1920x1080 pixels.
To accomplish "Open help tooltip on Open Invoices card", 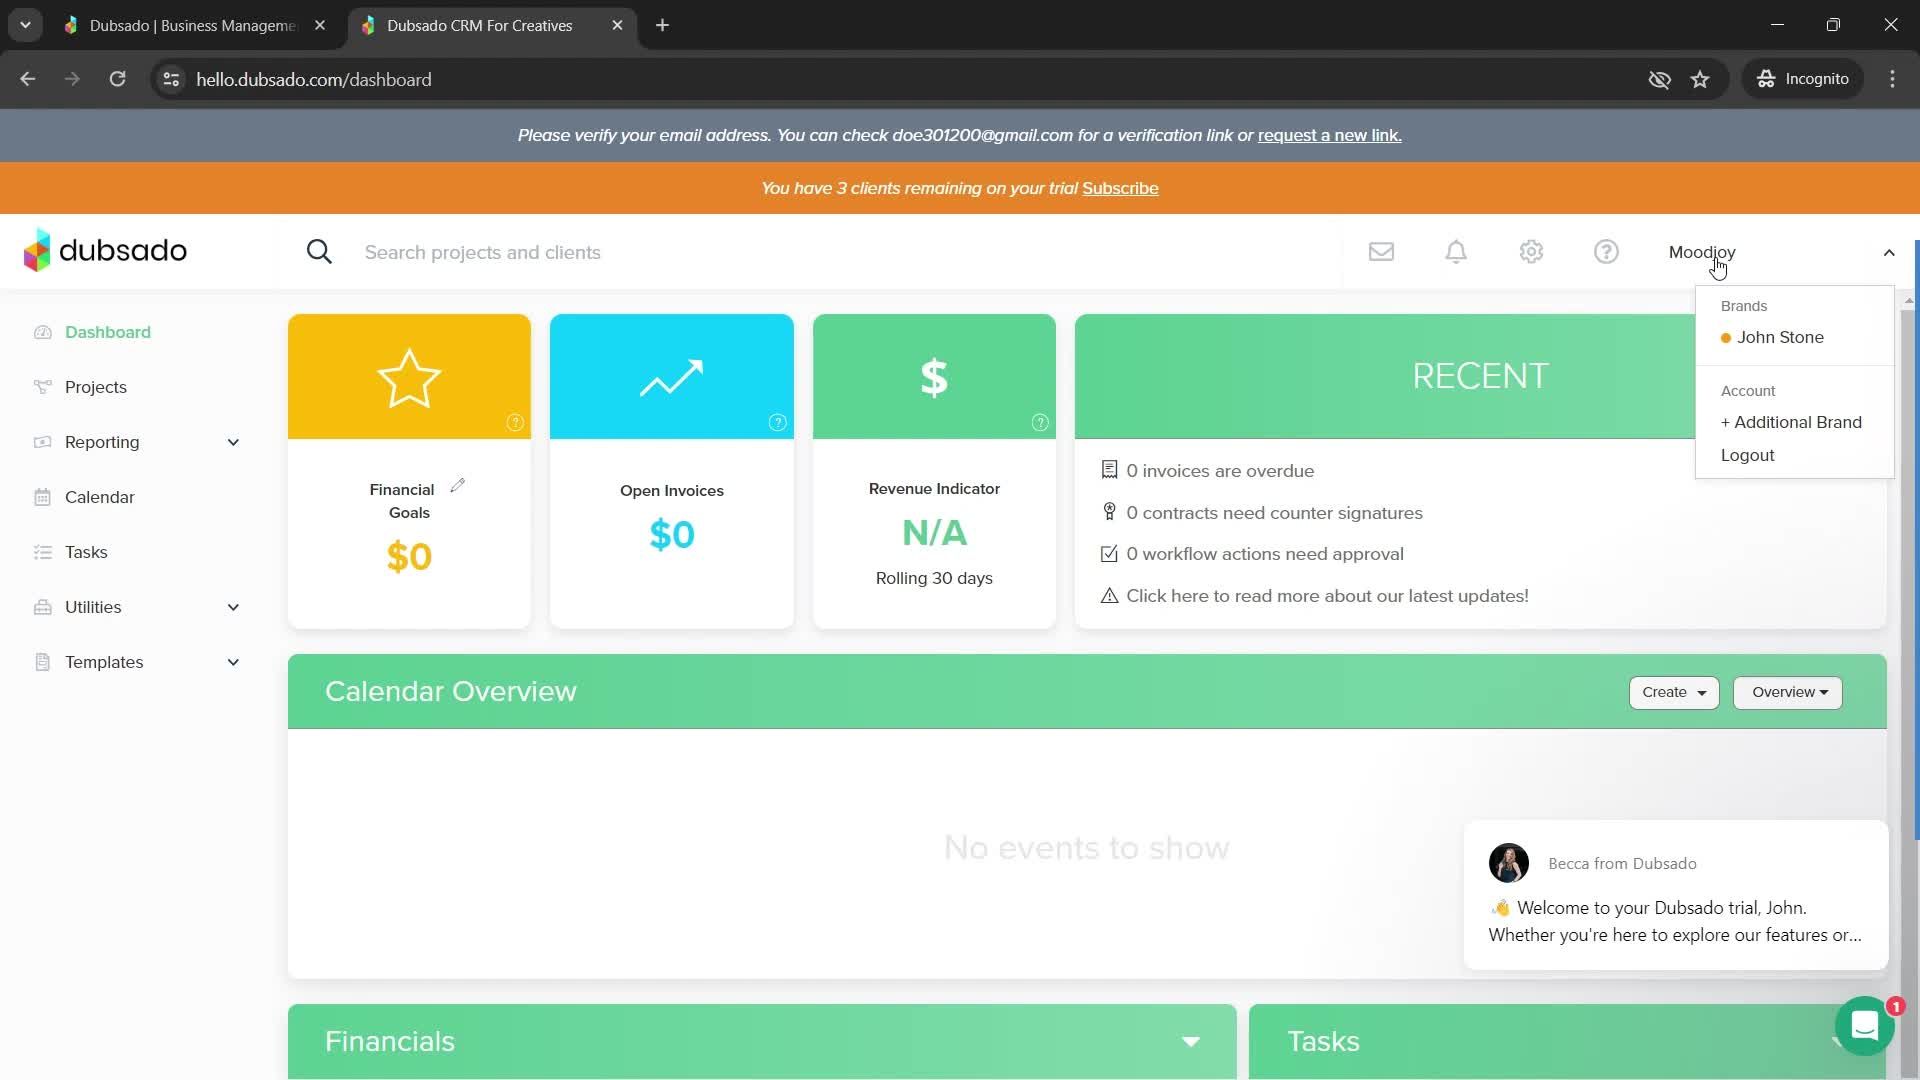I will click(x=777, y=422).
